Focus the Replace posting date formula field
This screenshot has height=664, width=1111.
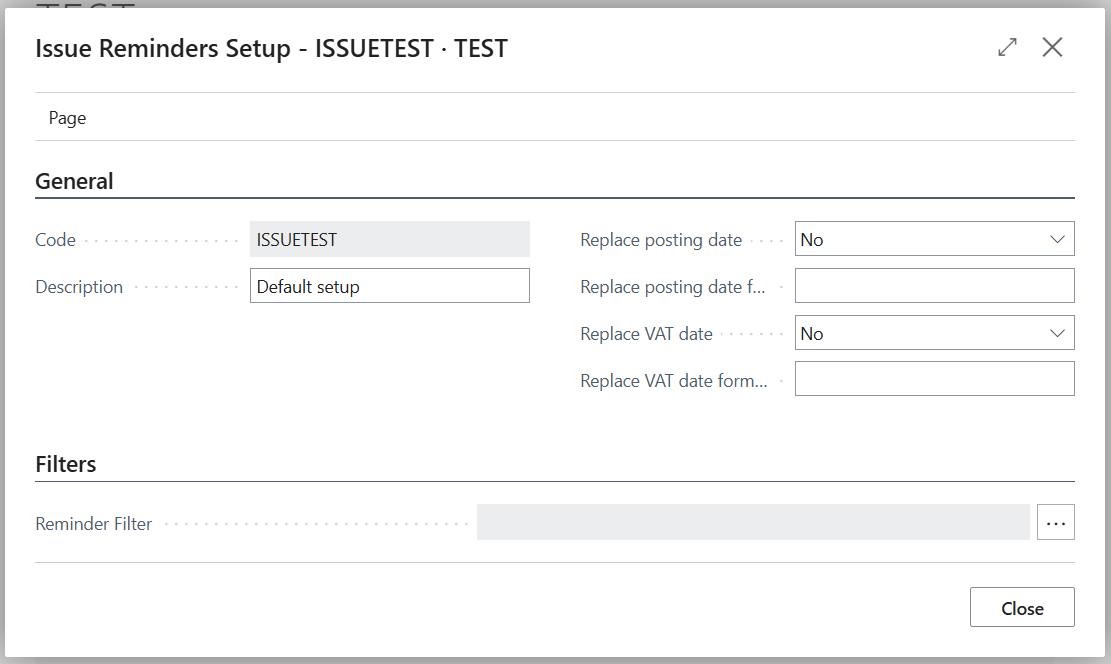[935, 286]
